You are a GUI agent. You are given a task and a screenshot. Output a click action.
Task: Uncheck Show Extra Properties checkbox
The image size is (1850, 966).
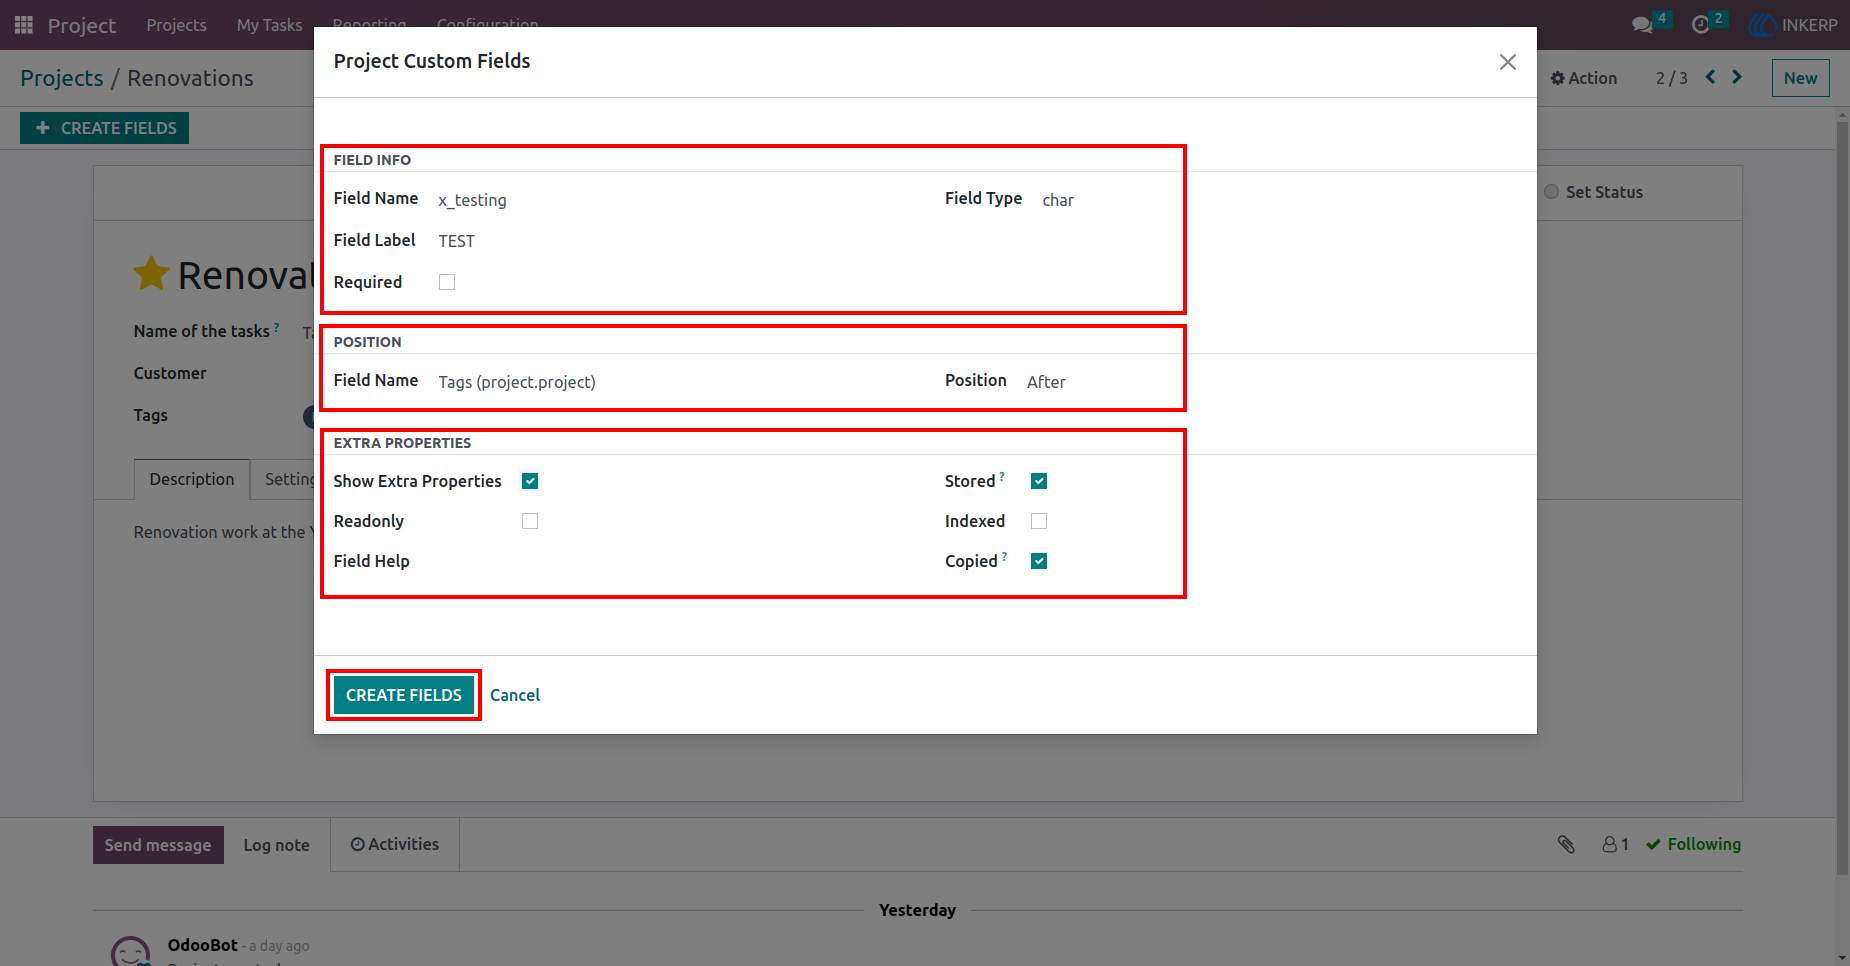(x=530, y=481)
